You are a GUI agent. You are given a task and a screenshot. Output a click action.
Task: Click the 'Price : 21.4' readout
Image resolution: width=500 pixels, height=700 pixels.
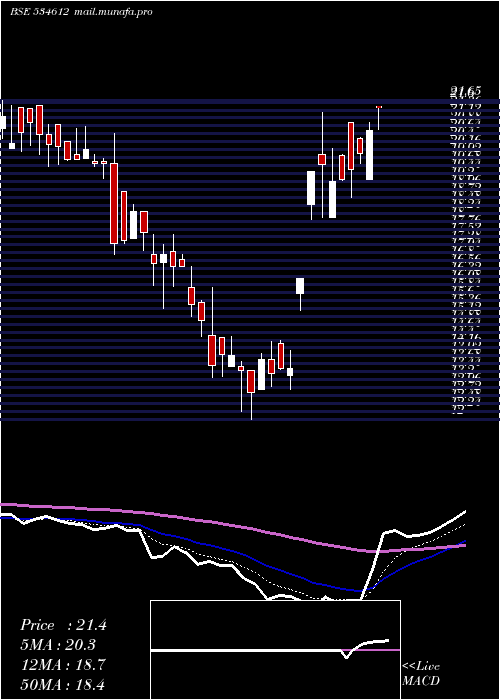tap(63, 625)
